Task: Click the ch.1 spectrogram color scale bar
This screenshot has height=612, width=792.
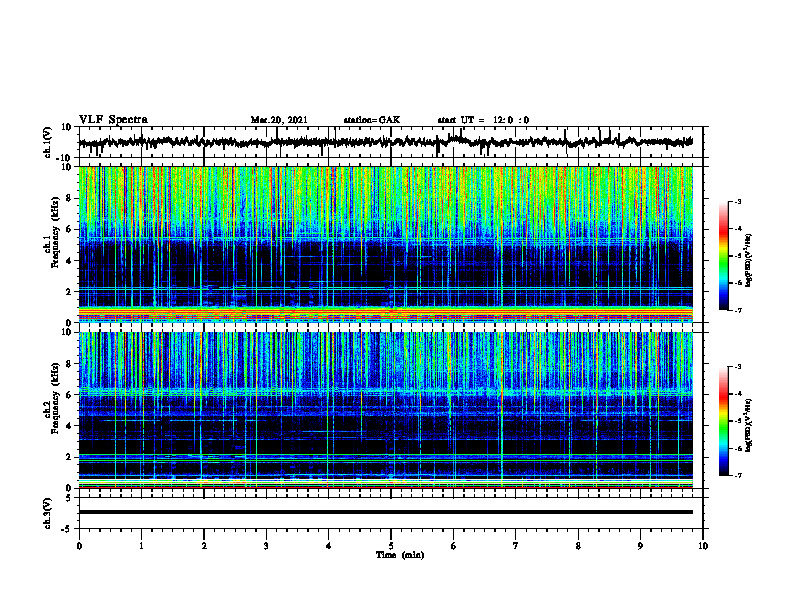Action: tap(724, 256)
